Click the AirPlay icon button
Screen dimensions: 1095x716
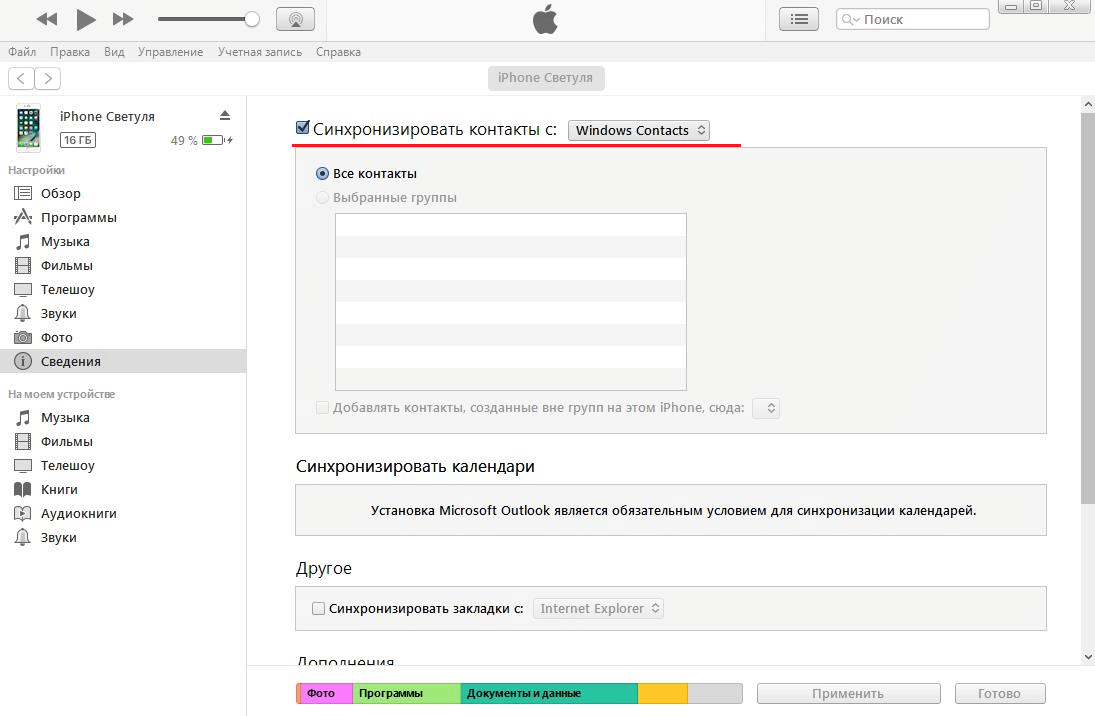[x=294, y=19]
